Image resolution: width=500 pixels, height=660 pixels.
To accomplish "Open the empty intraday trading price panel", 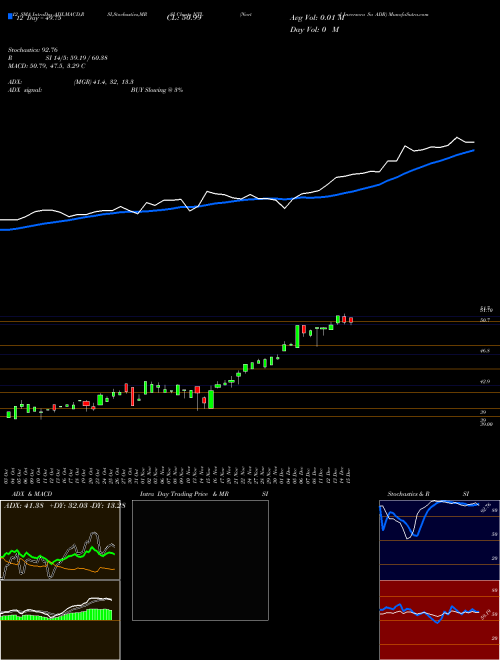I will [200, 560].
